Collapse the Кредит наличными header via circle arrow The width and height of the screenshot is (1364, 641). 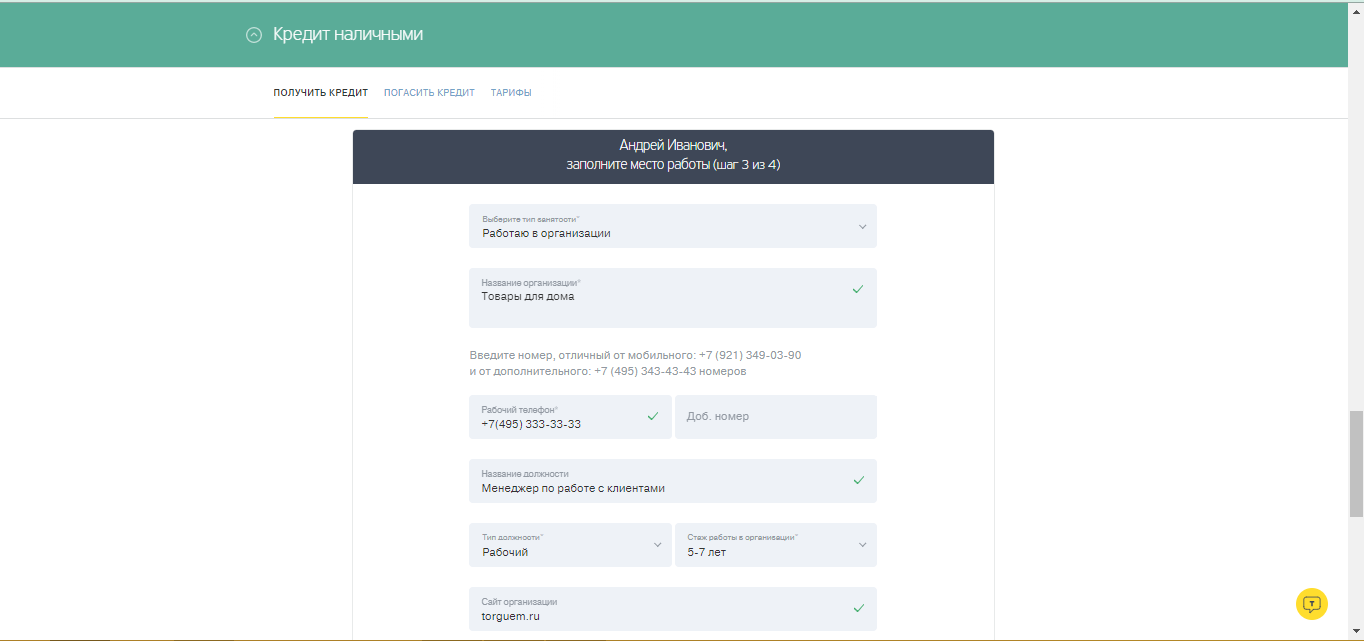coord(254,33)
